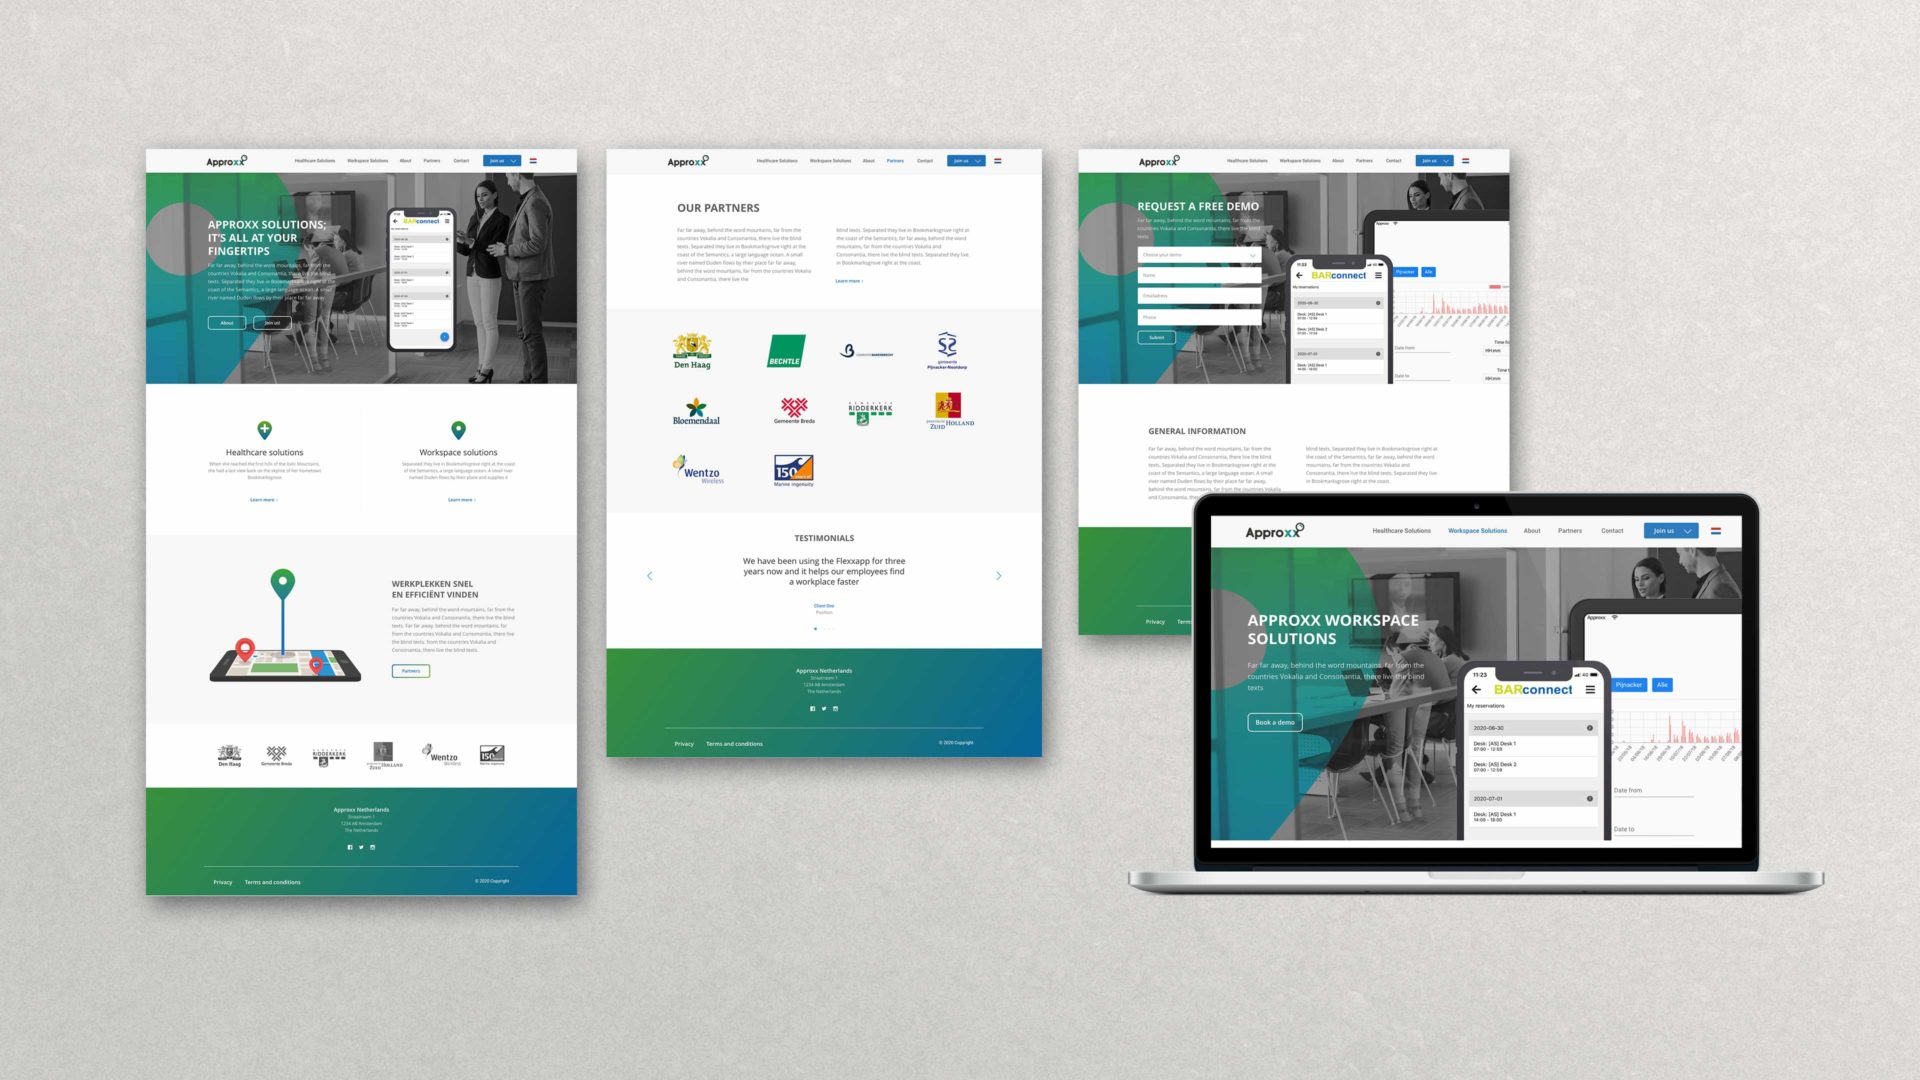Screen dimensions: 1920x1080
Task: Click the Approxx logo icon top left
Action: tap(228, 161)
